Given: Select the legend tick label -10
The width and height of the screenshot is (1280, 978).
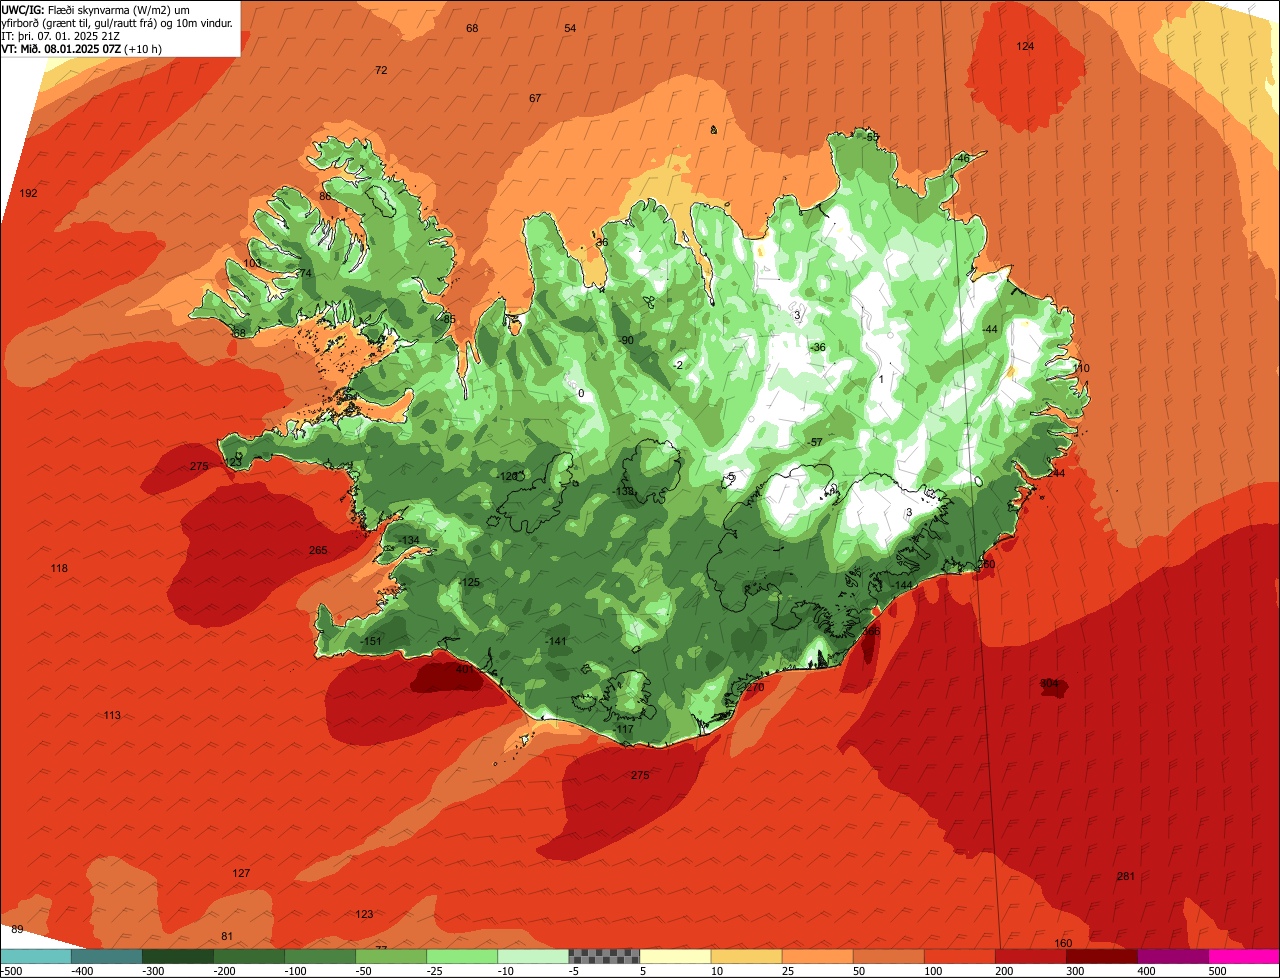Looking at the screenshot, I should click(507, 971).
